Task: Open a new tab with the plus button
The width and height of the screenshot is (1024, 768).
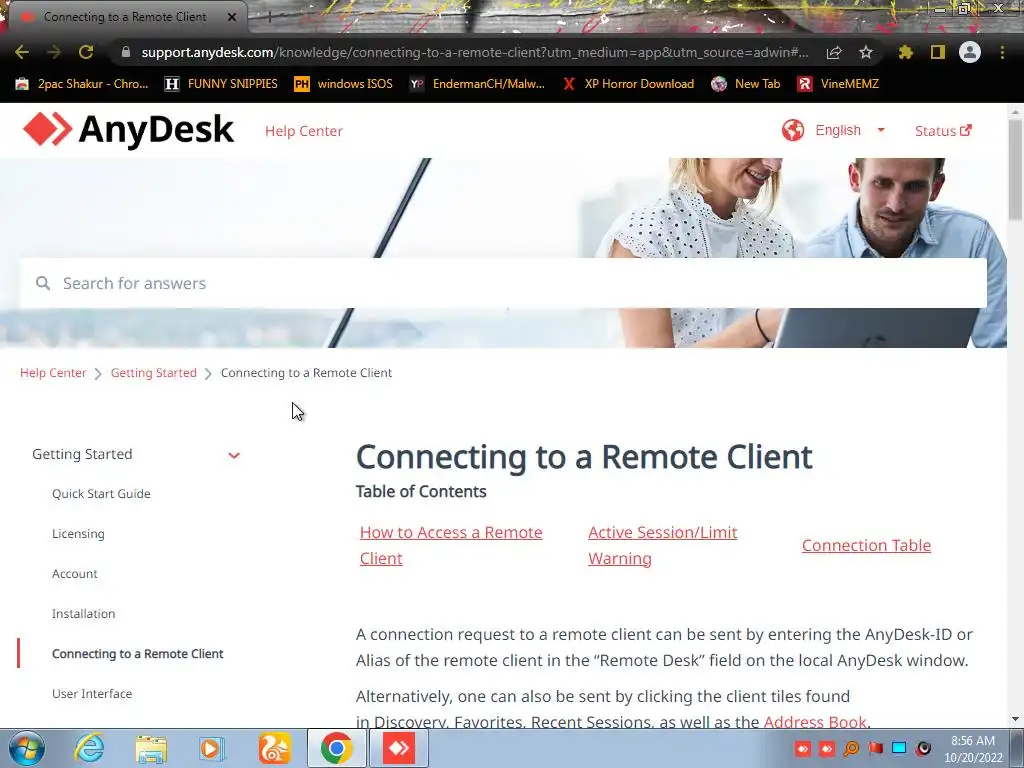Action: click(x=269, y=17)
